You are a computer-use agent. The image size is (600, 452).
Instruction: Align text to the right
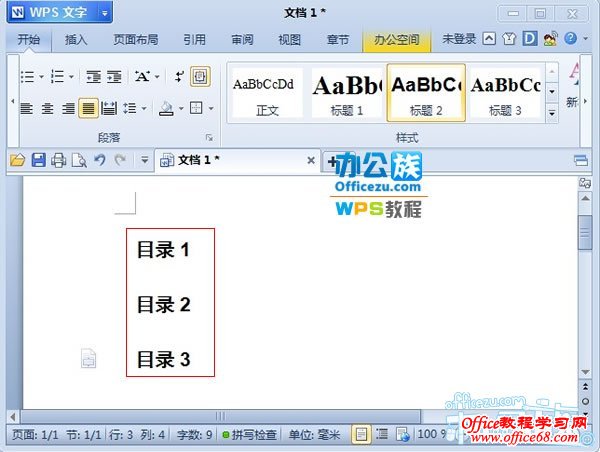tap(68, 108)
